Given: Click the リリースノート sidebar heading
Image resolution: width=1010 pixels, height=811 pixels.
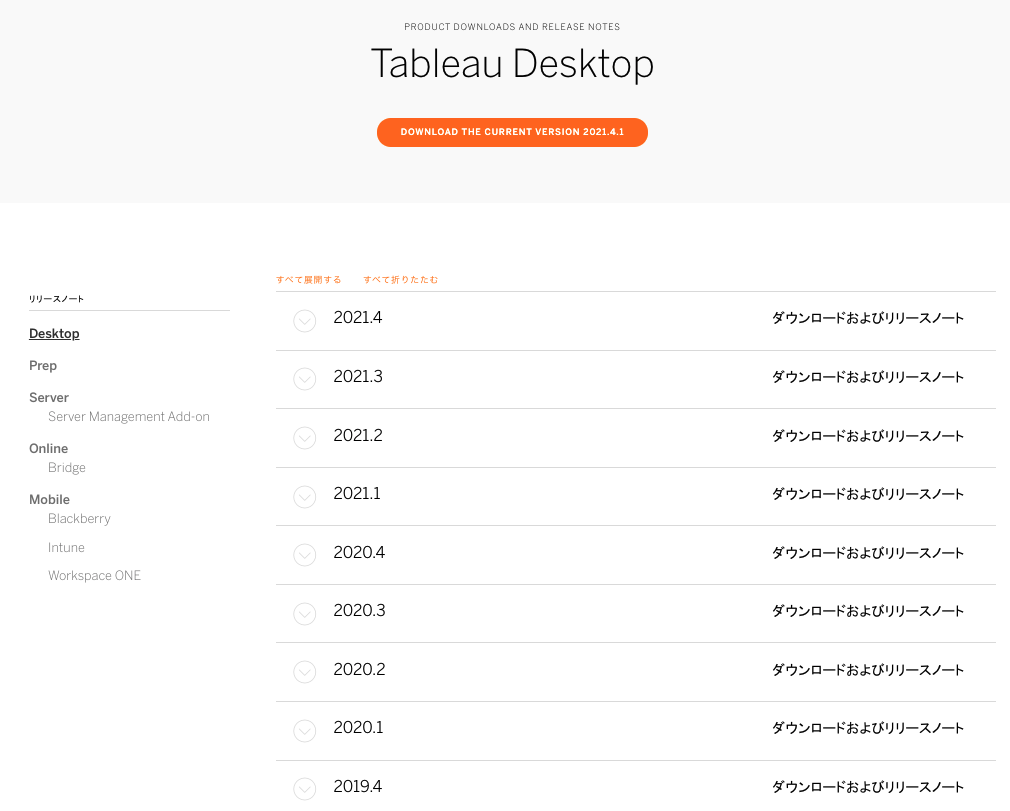Looking at the screenshot, I should click(56, 299).
